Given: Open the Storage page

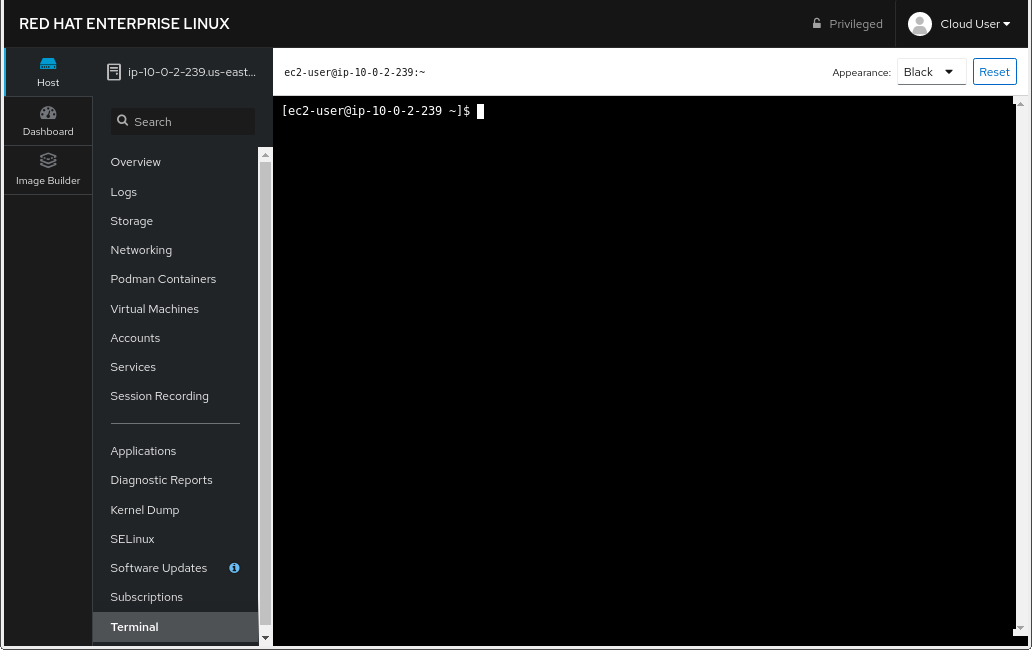Looking at the screenshot, I should click(132, 221).
